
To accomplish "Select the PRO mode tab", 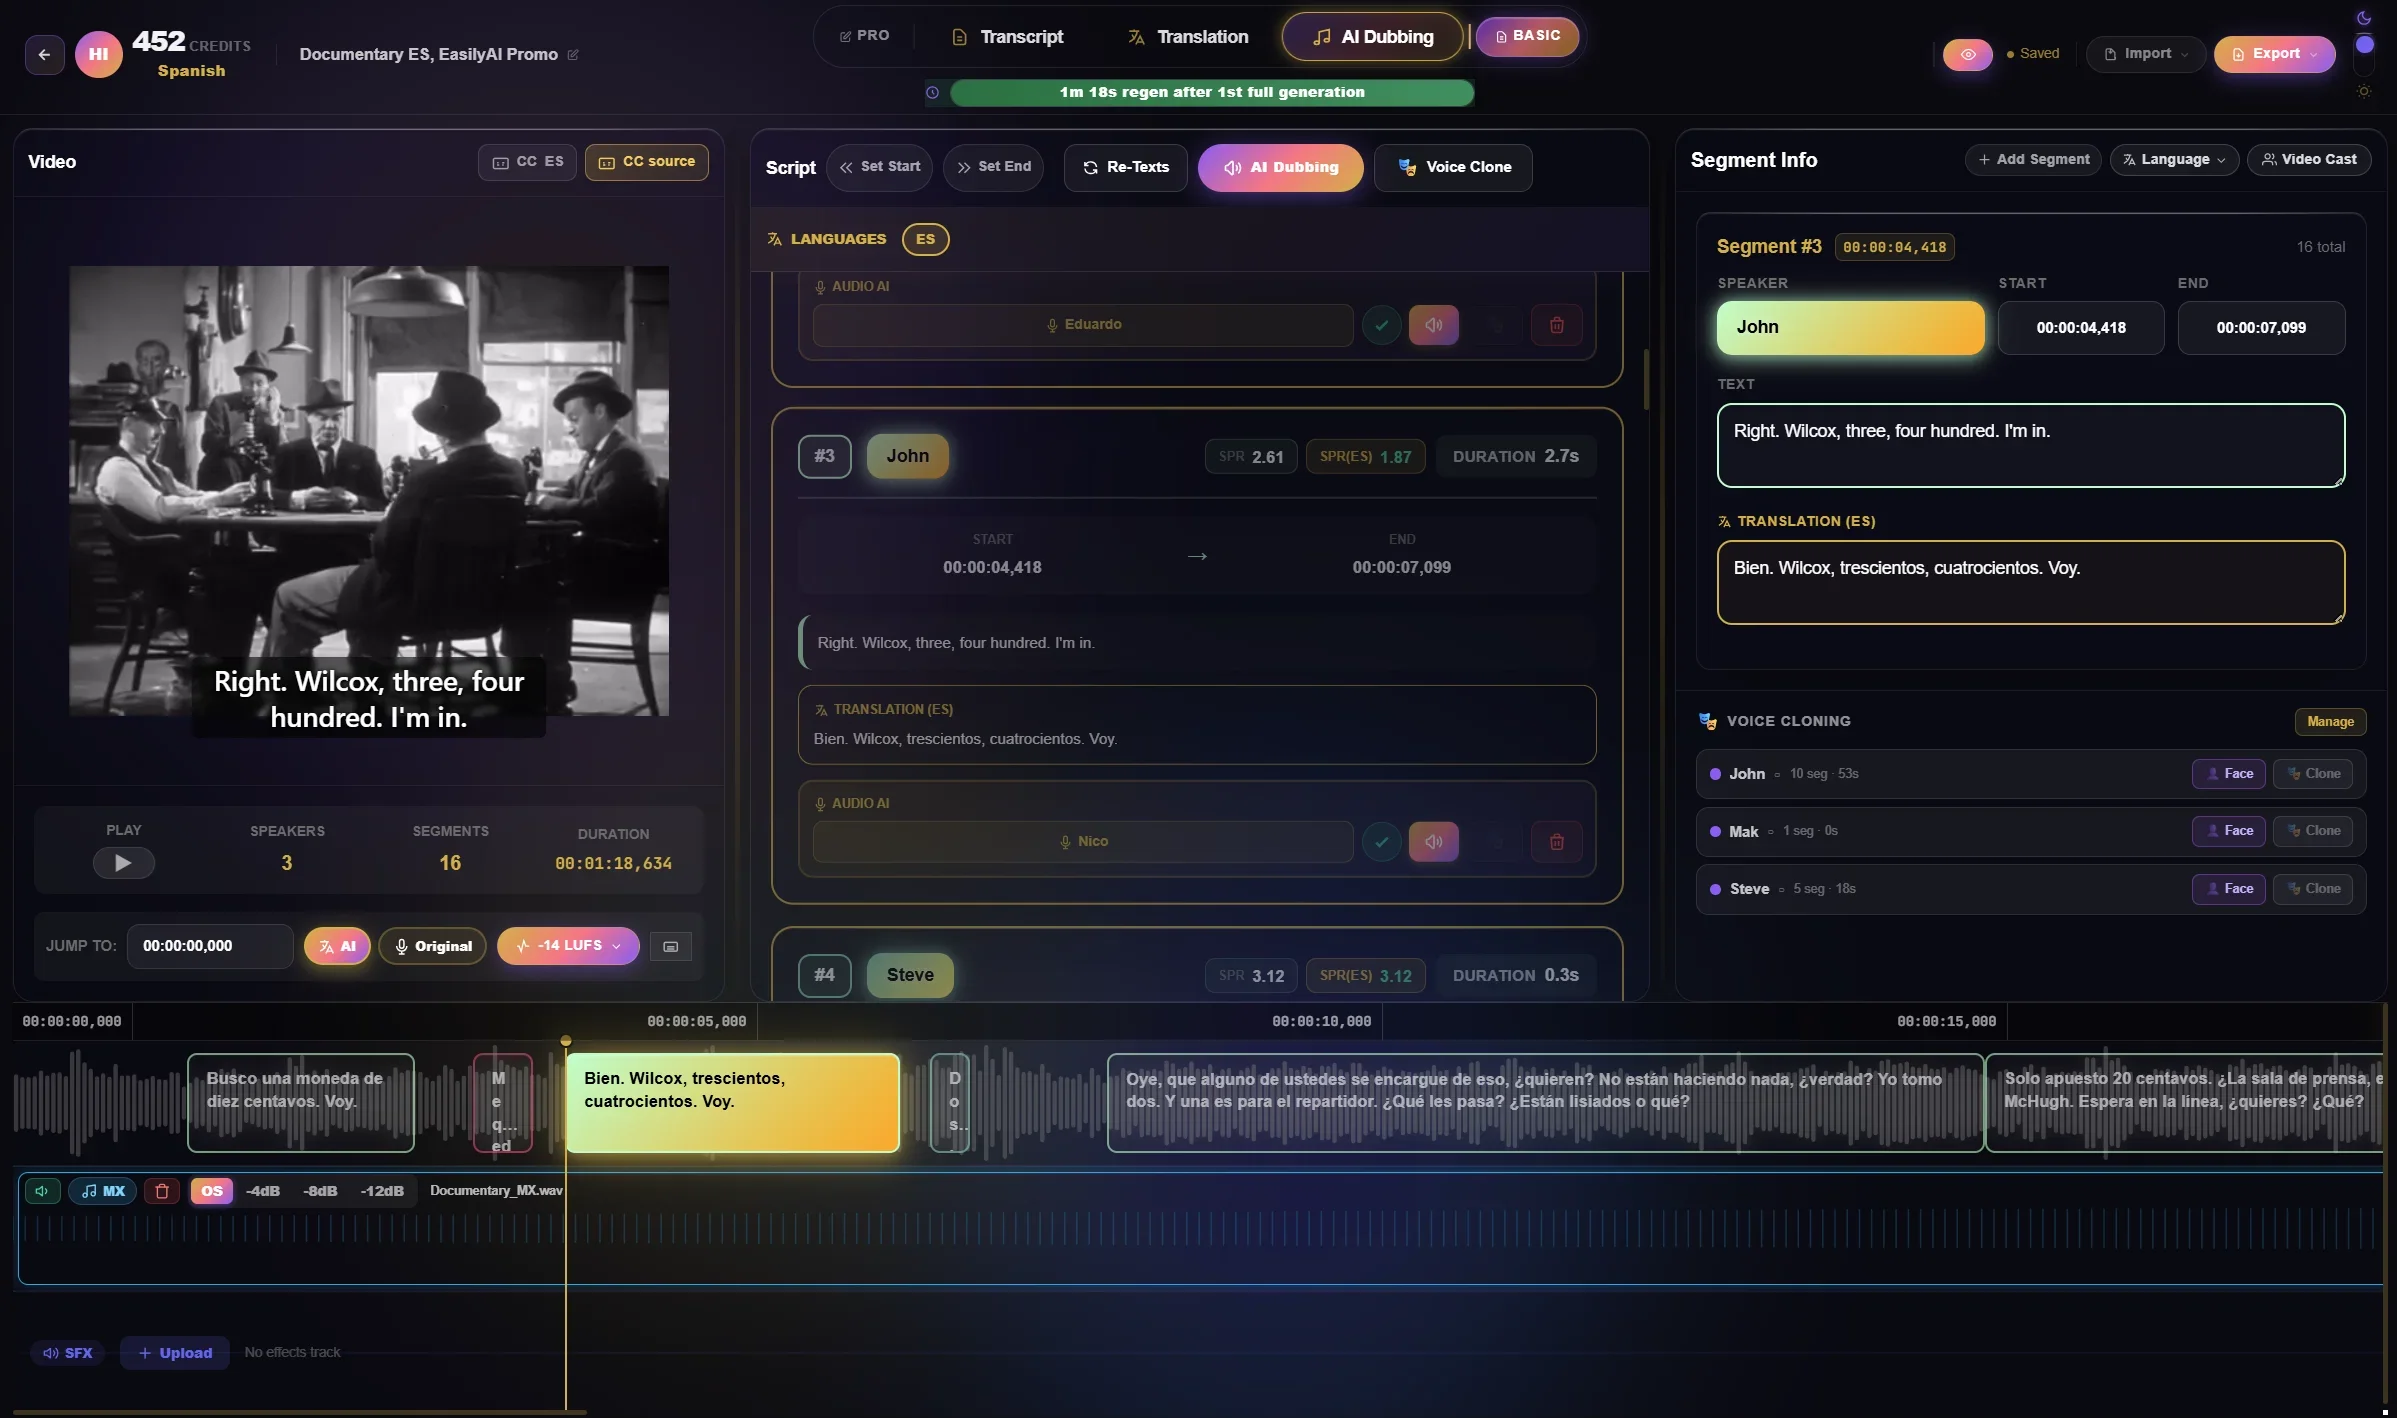I will click(864, 36).
